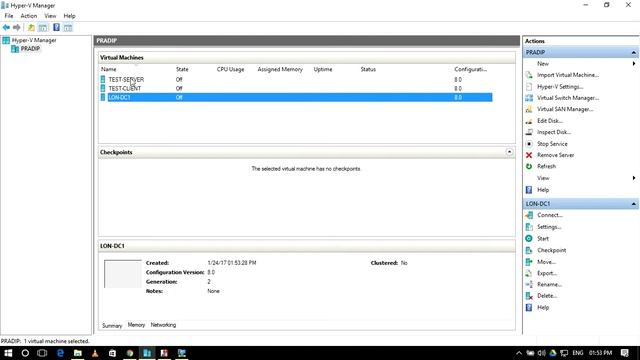The image size is (640, 360).
Task: Click the Move action icon
Action: tap(529, 262)
